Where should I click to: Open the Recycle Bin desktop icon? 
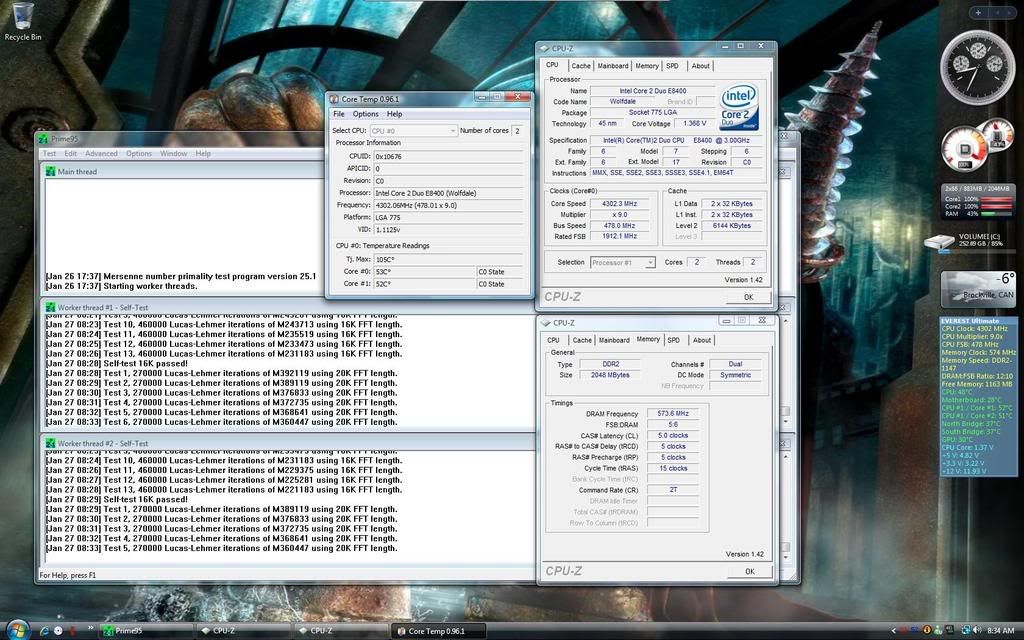(x=22, y=22)
